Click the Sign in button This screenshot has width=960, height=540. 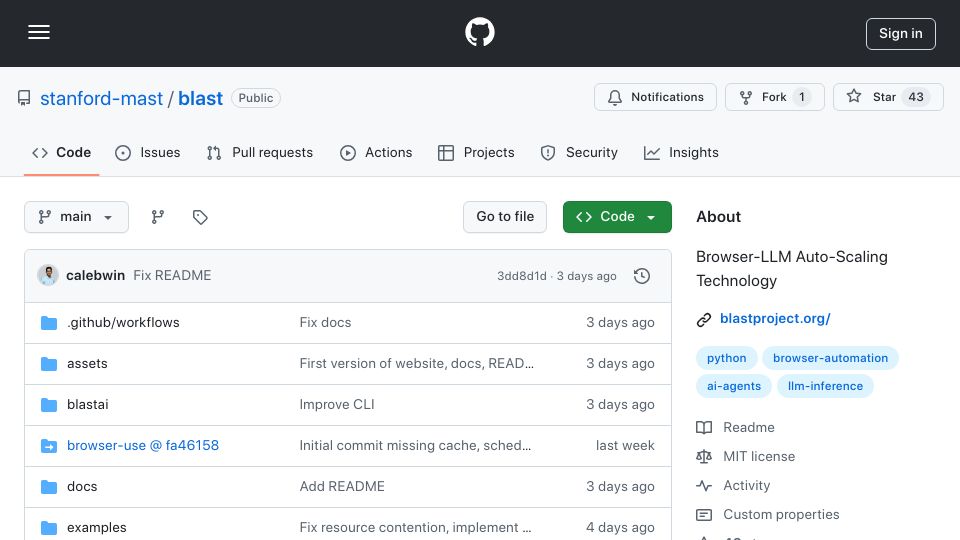tap(900, 34)
